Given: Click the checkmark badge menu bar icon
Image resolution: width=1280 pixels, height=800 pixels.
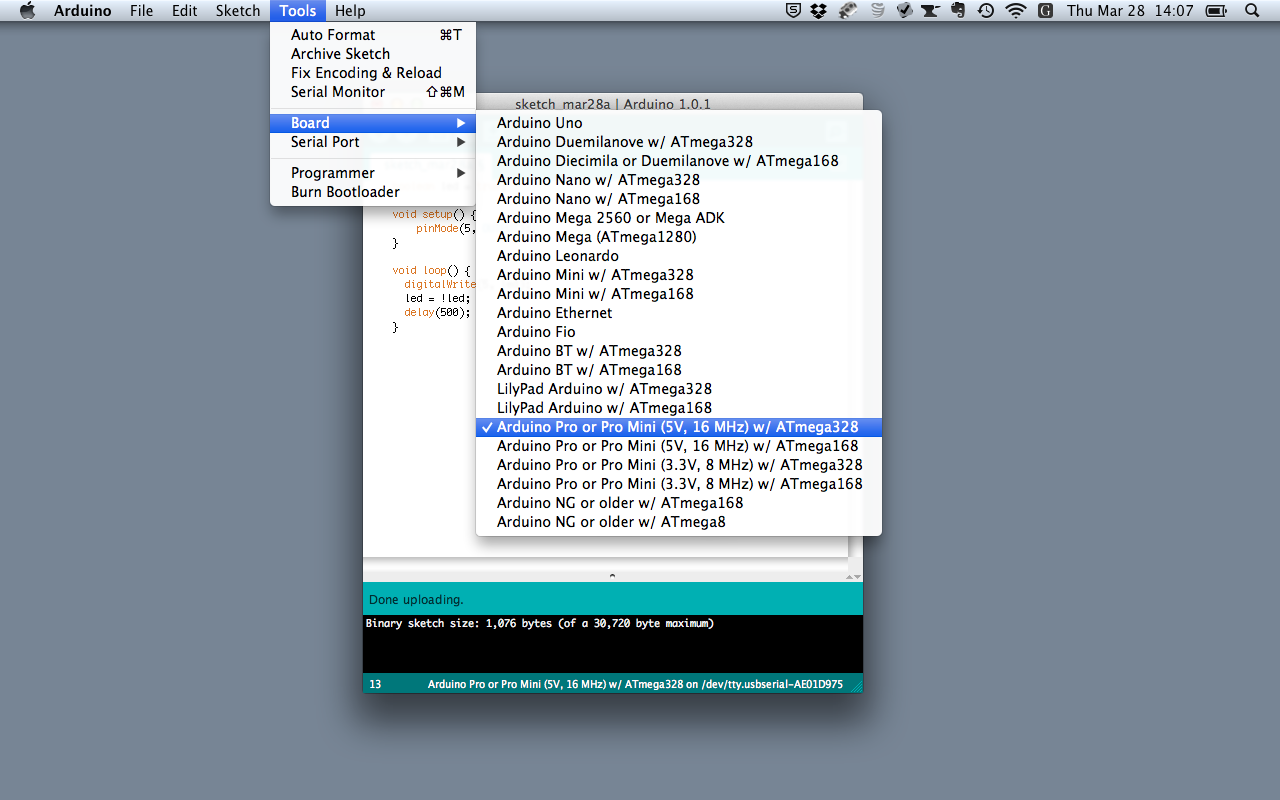Looking at the screenshot, I should point(904,11).
